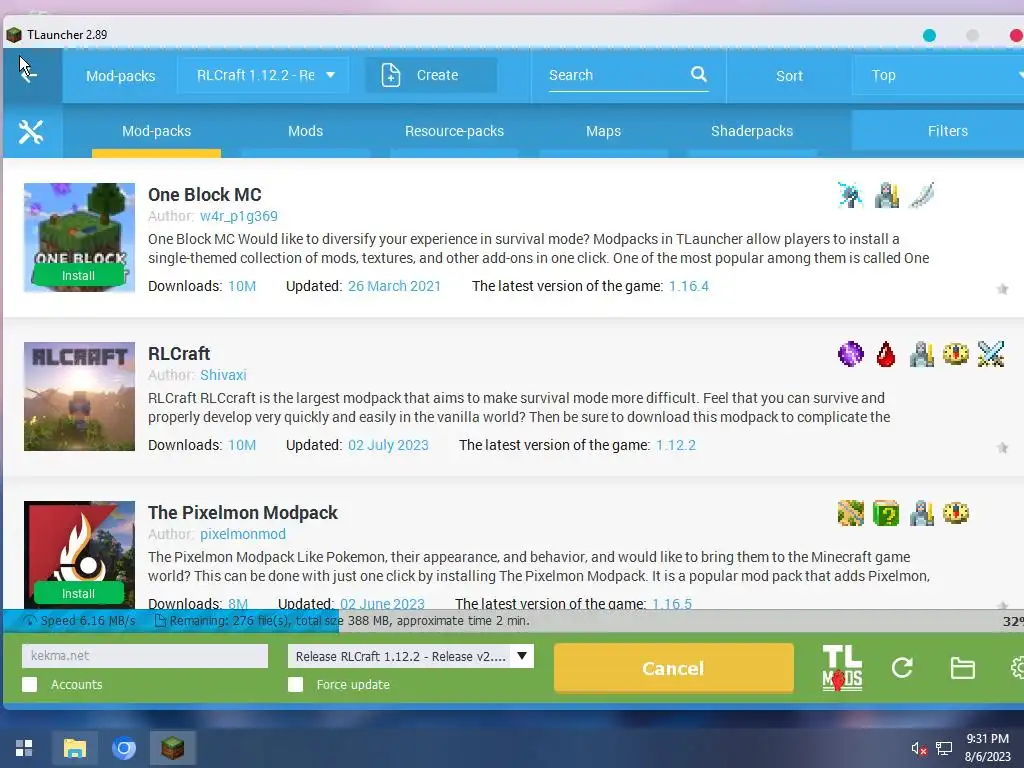Click the Mod-packs label in top bar
The image size is (1024, 768).
121,76
